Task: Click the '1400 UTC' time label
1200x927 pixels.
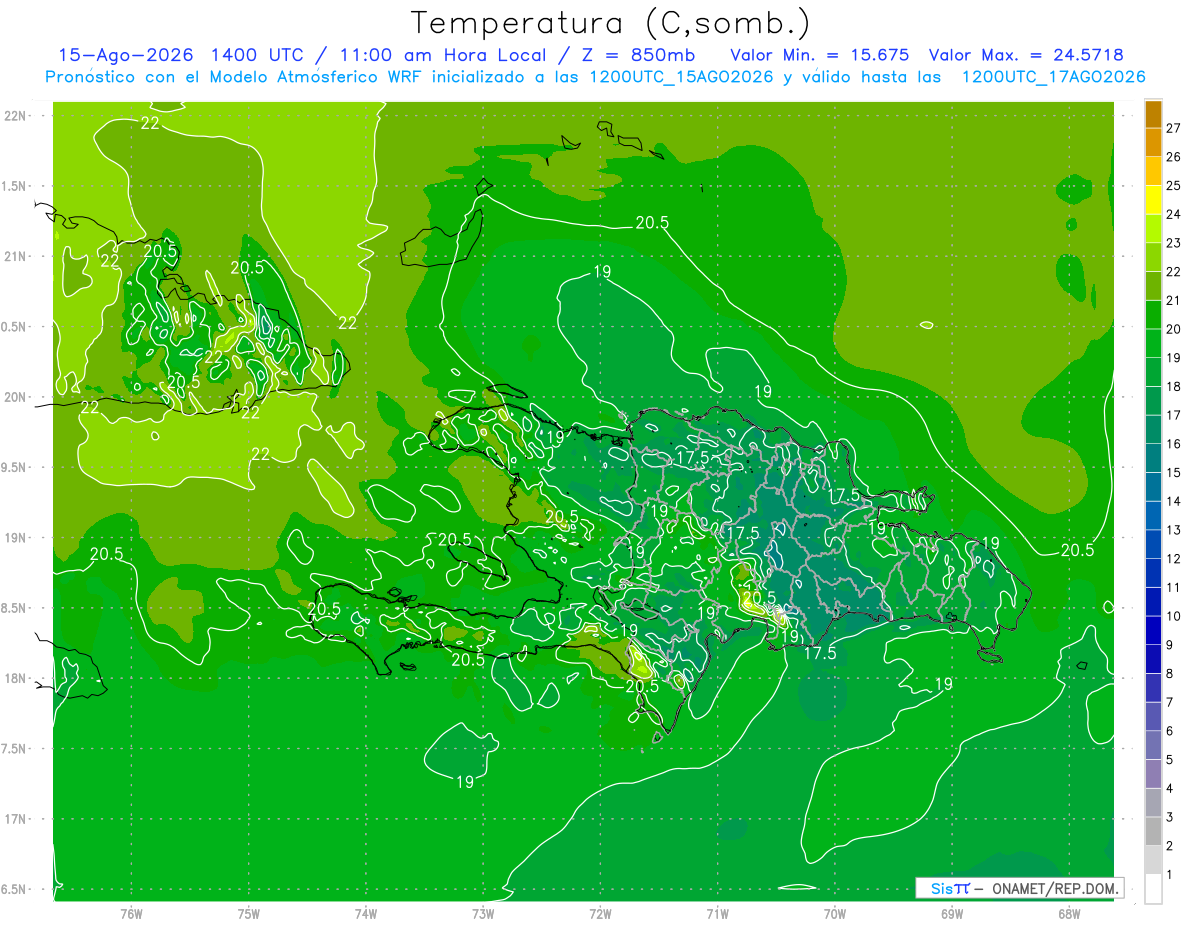Action: (x=257, y=55)
